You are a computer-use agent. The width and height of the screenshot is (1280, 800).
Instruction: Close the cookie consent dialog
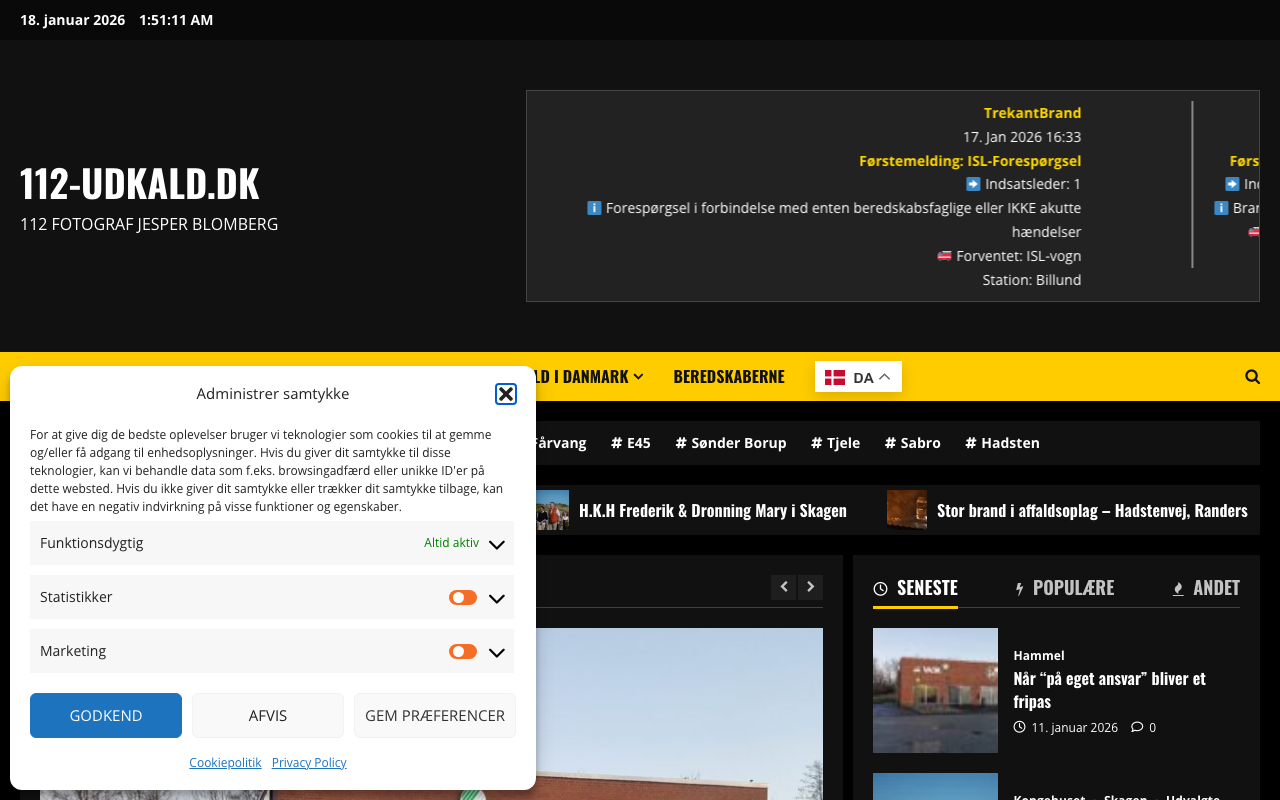tap(506, 394)
